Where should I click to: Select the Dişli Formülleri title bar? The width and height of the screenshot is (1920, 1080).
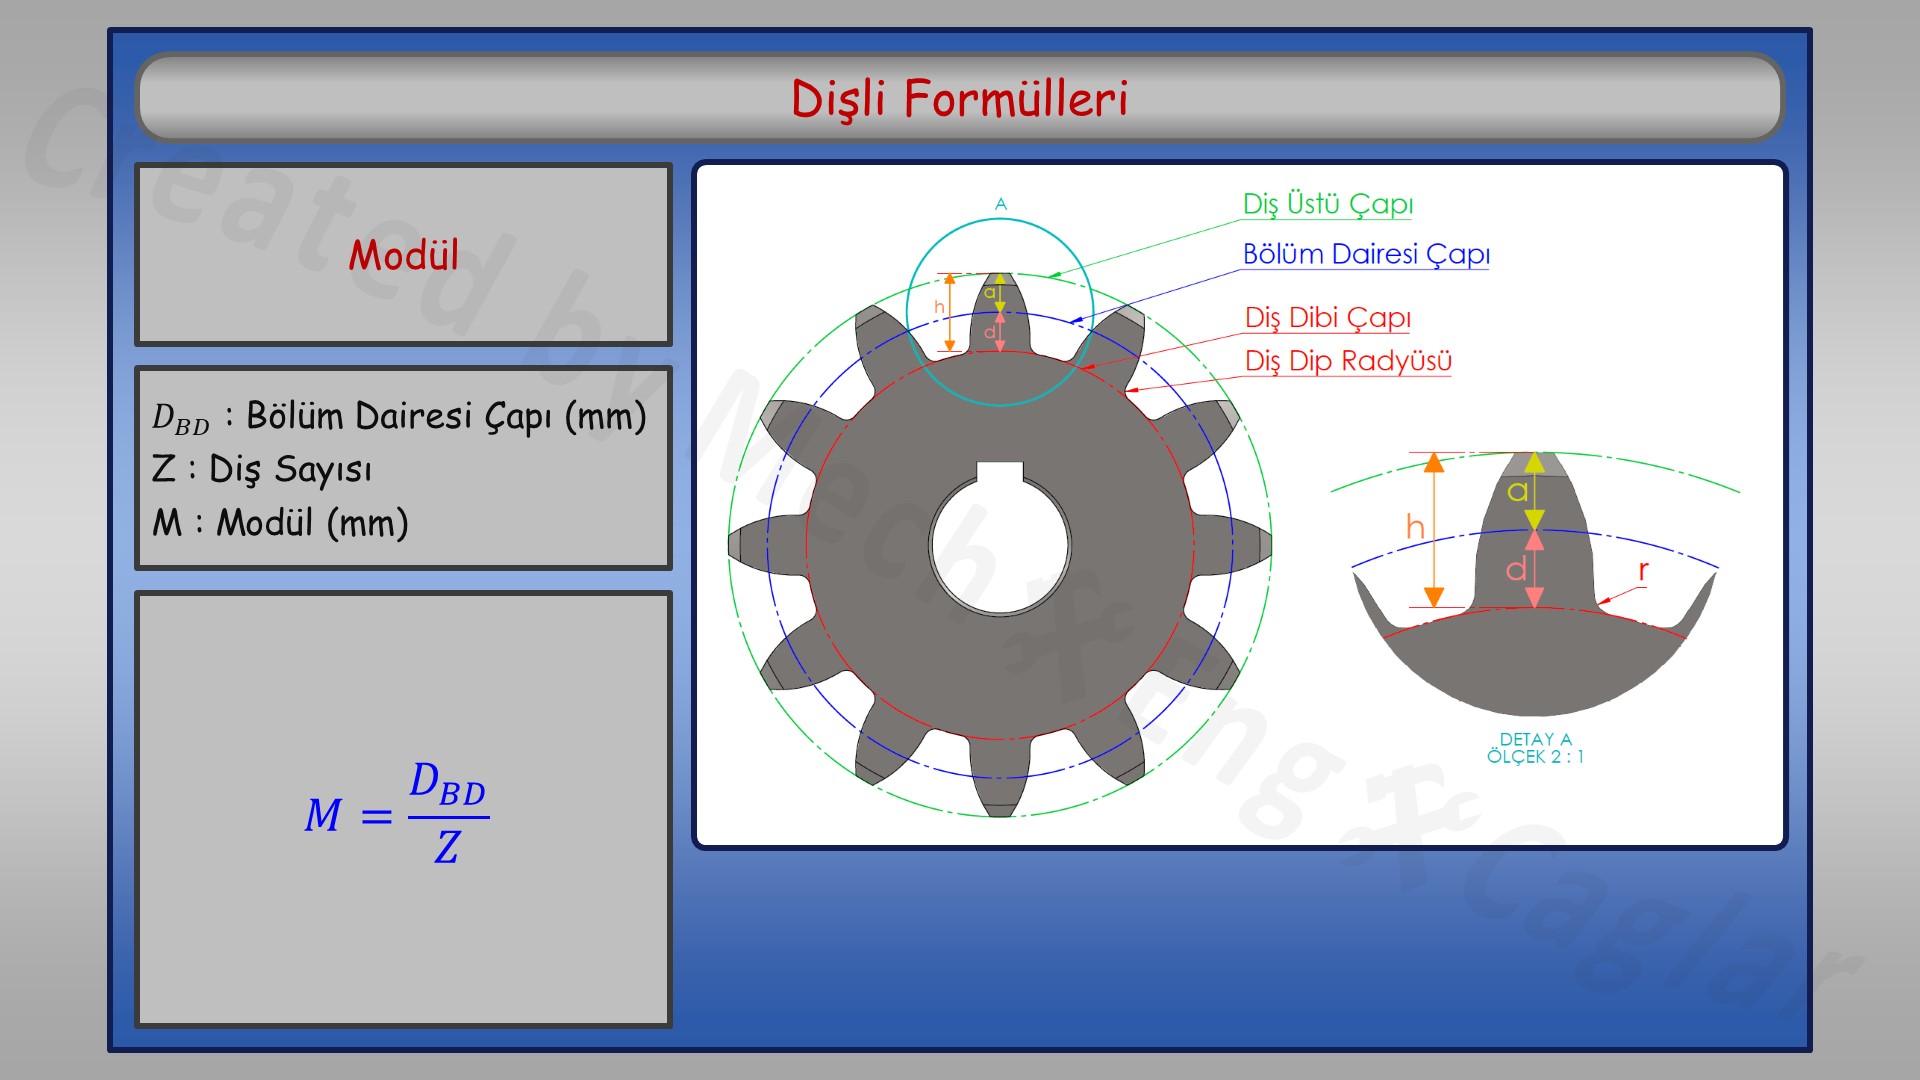pyautogui.click(x=960, y=100)
